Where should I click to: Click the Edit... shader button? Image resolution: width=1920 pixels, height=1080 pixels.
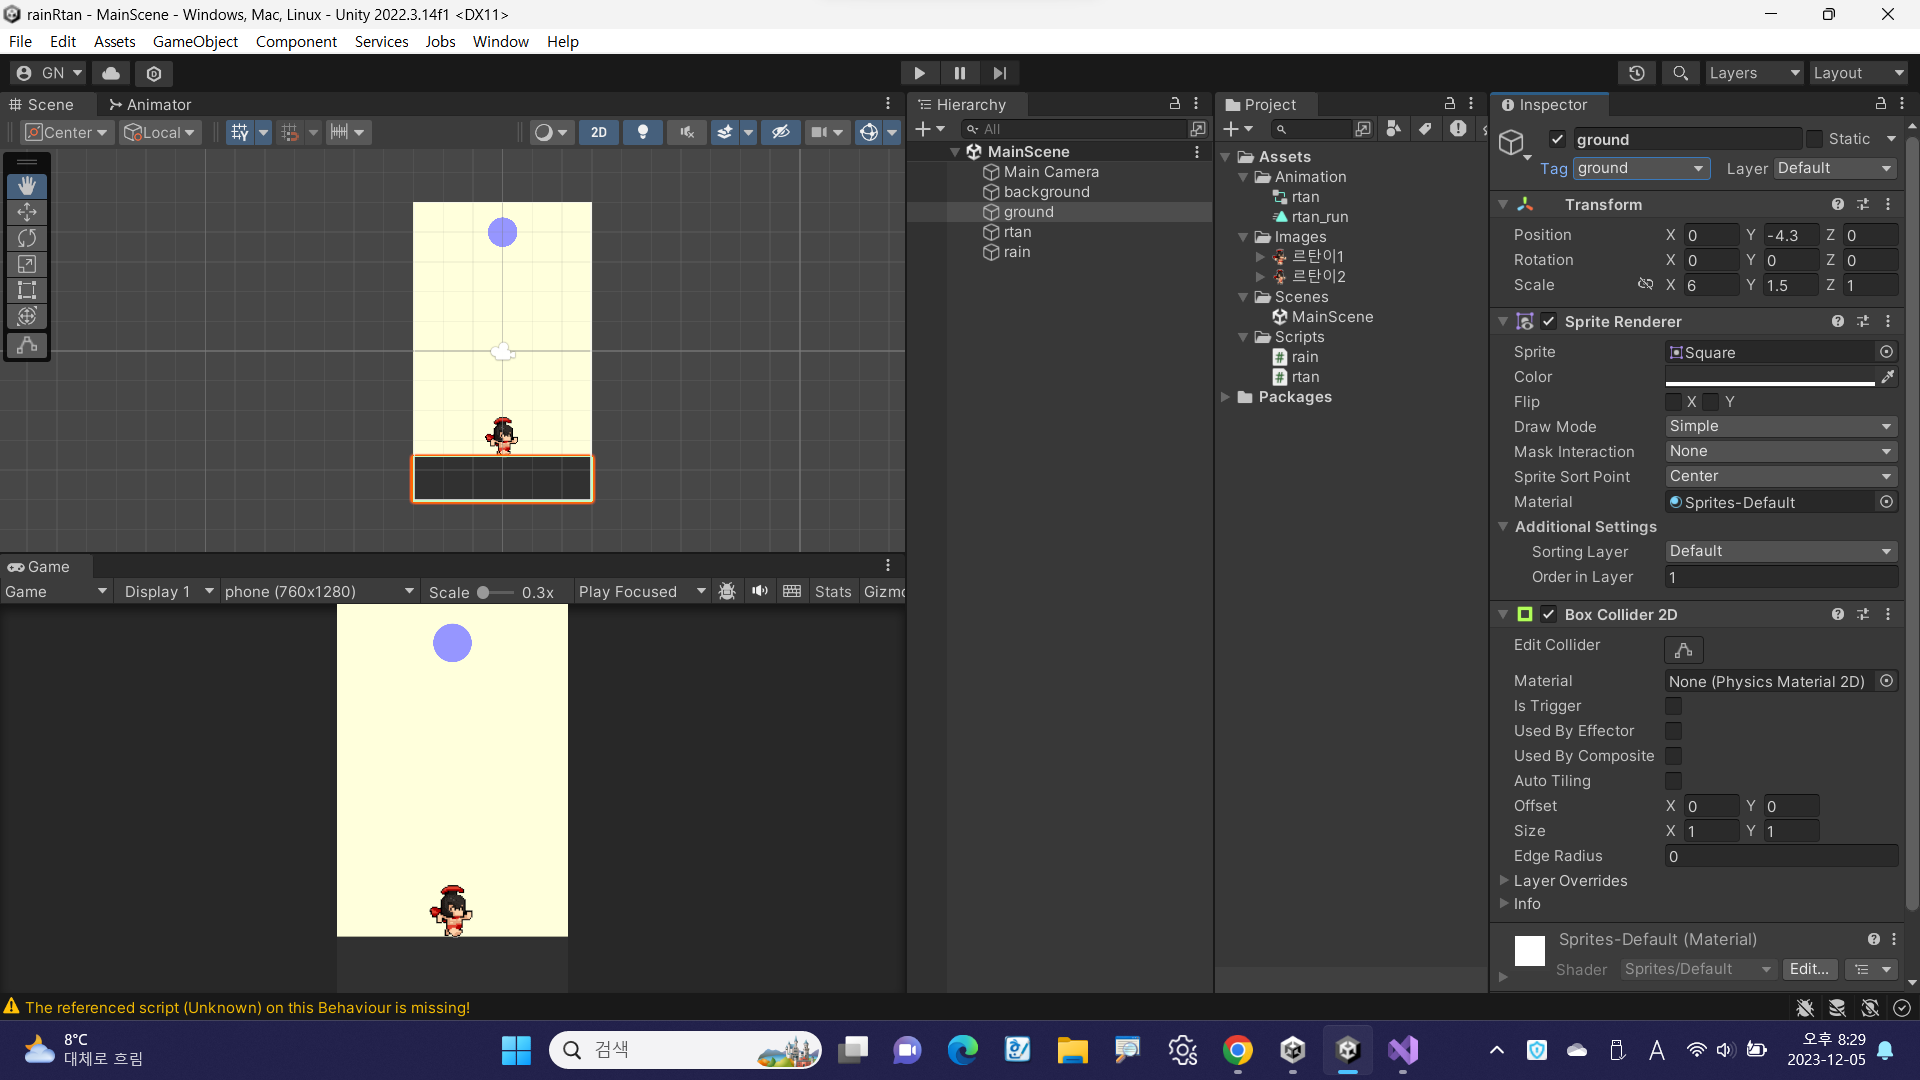click(1809, 969)
